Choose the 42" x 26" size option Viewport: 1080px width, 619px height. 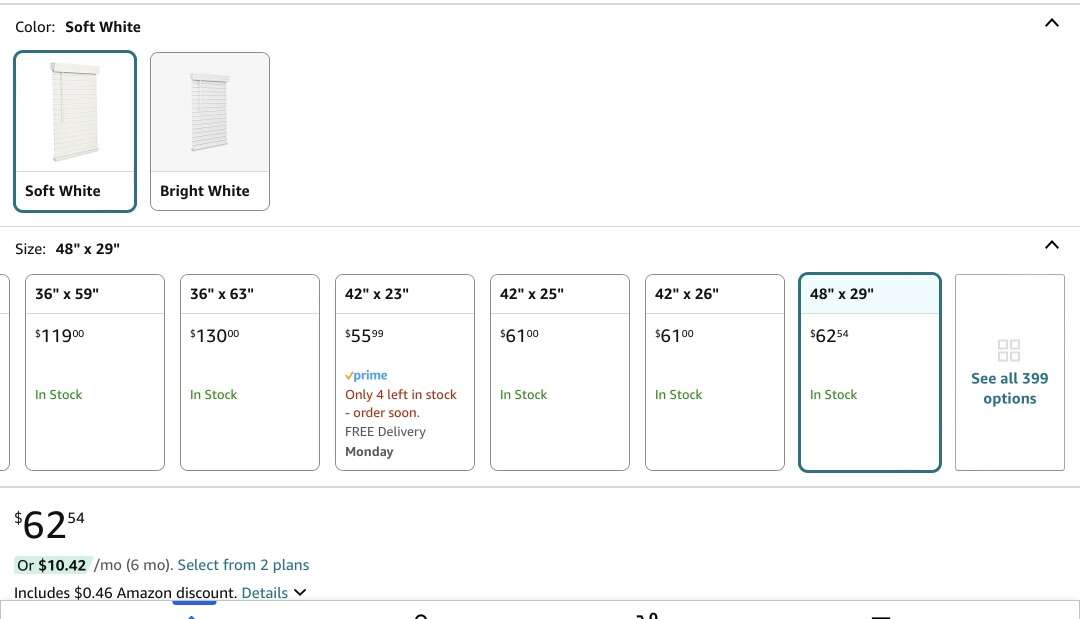tap(715, 372)
